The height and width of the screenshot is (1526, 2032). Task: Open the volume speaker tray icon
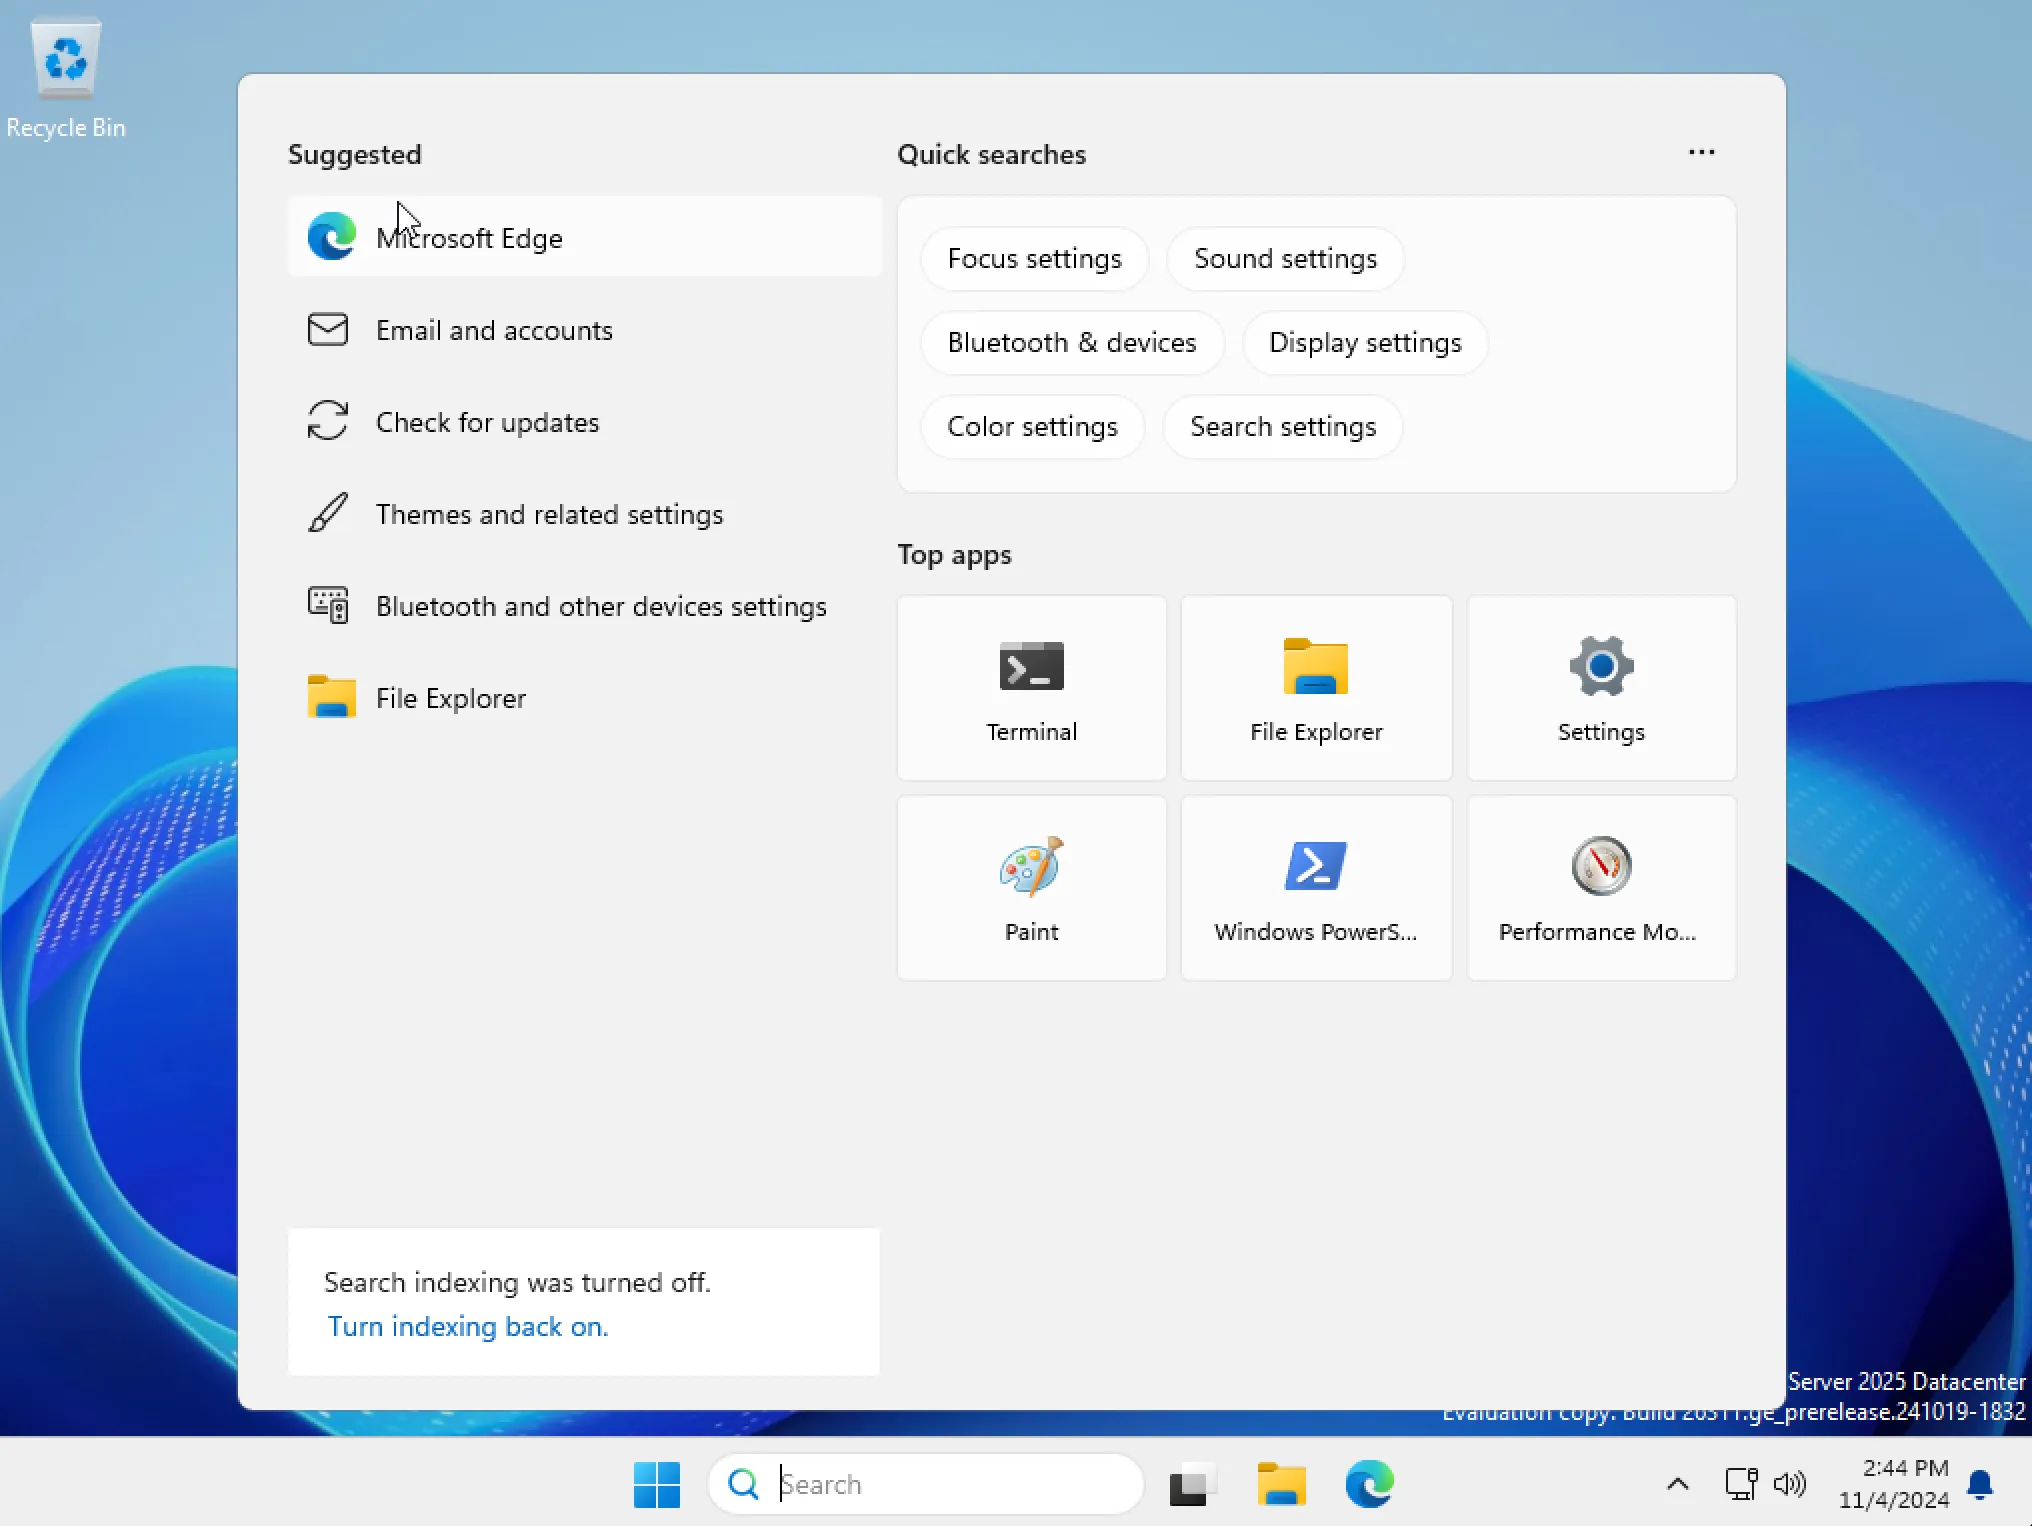pyautogui.click(x=1789, y=1484)
